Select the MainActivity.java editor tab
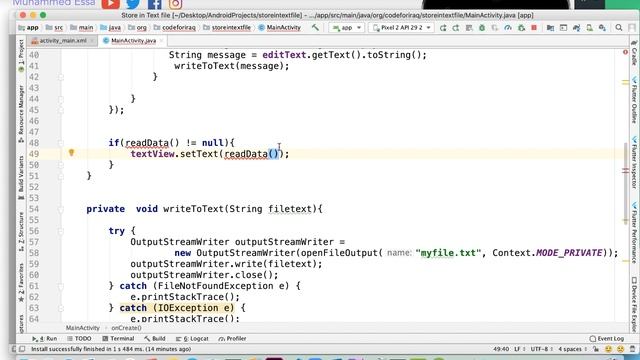 coord(133,41)
